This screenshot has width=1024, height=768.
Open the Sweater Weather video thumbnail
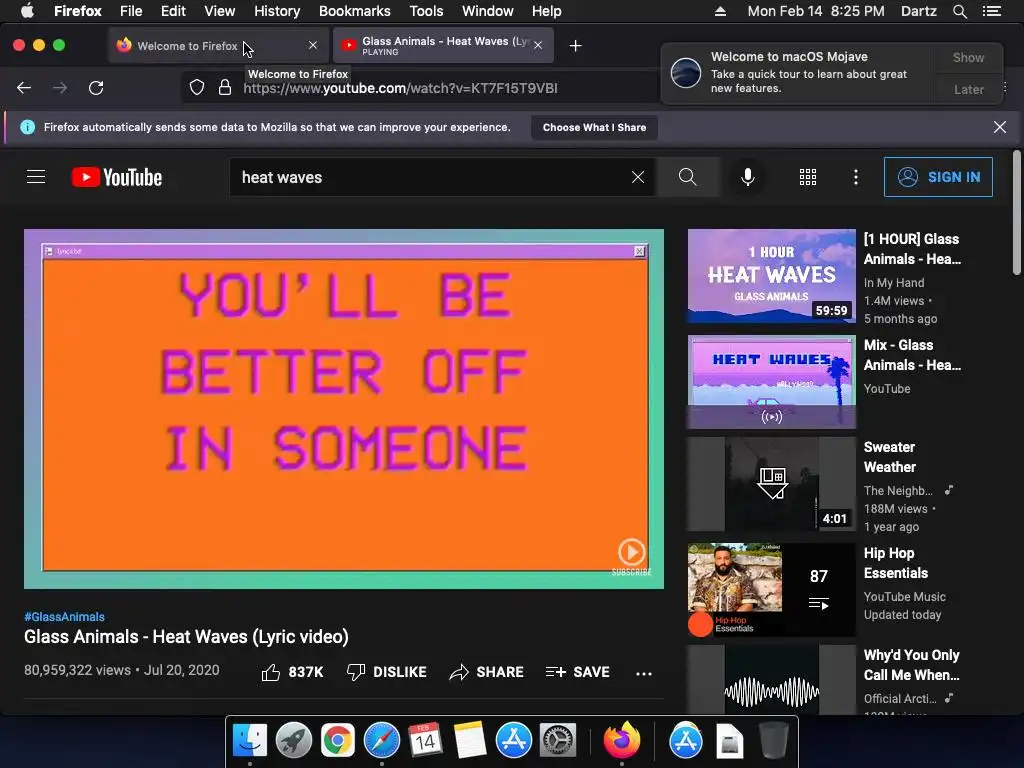click(x=771, y=484)
